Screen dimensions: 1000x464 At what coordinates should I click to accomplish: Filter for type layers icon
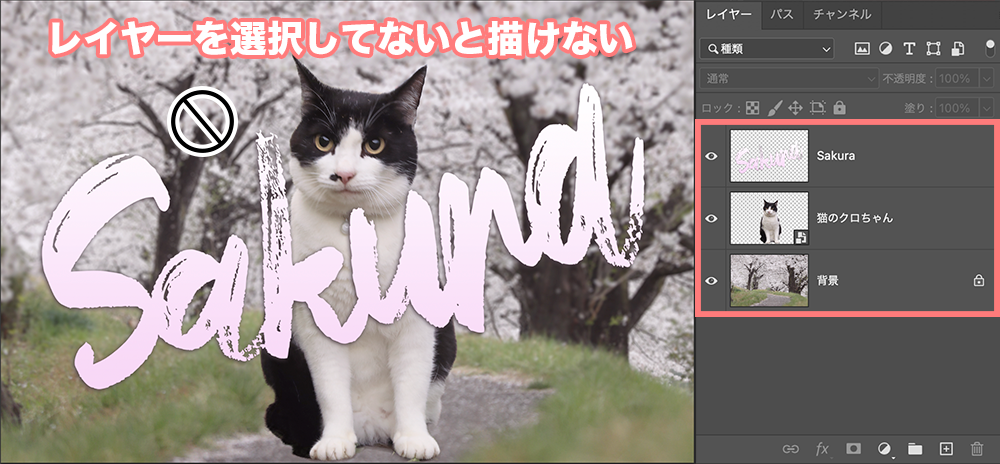coord(909,48)
